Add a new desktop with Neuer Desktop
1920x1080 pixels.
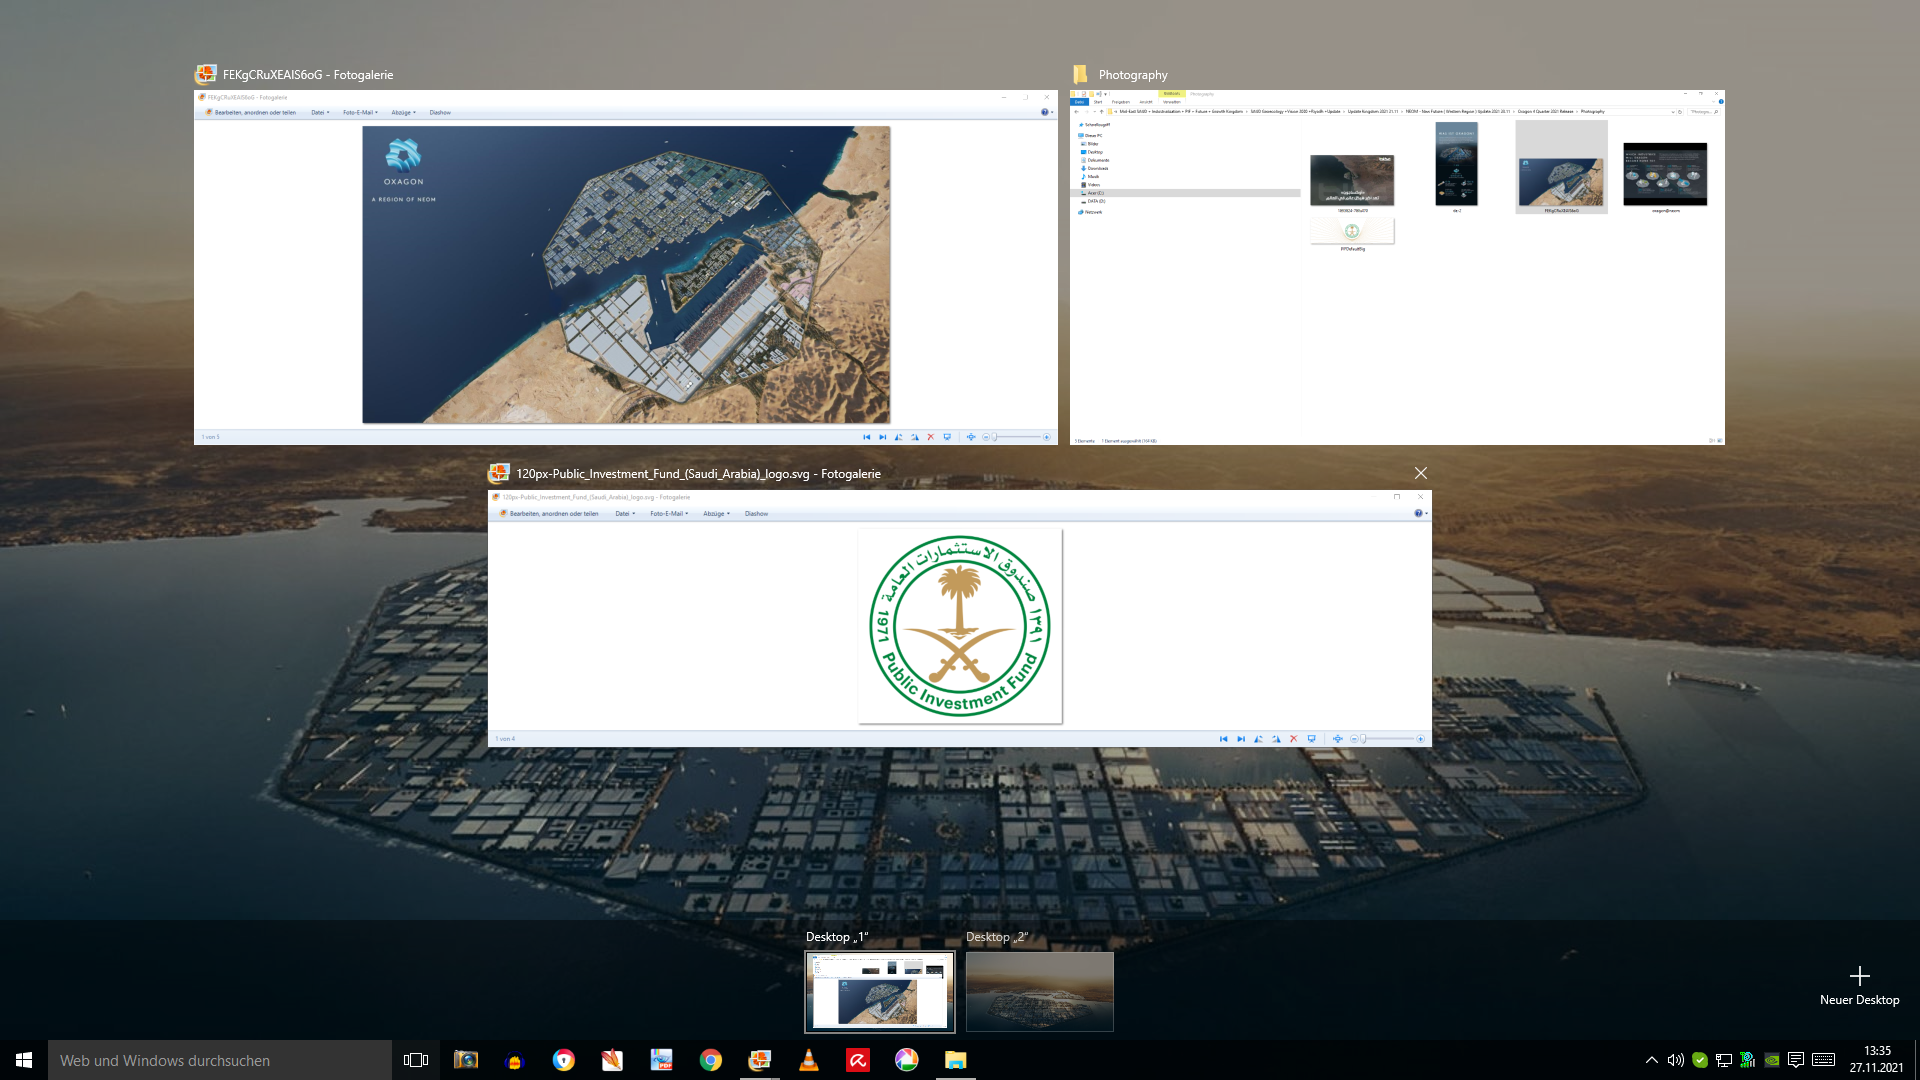pyautogui.click(x=1859, y=985)
